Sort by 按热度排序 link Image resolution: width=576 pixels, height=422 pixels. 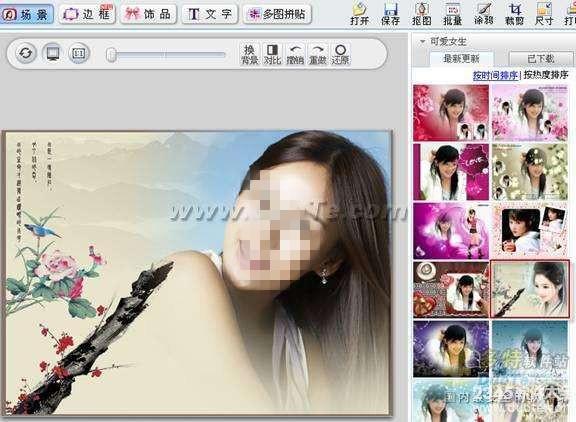[x=546, y=75]
